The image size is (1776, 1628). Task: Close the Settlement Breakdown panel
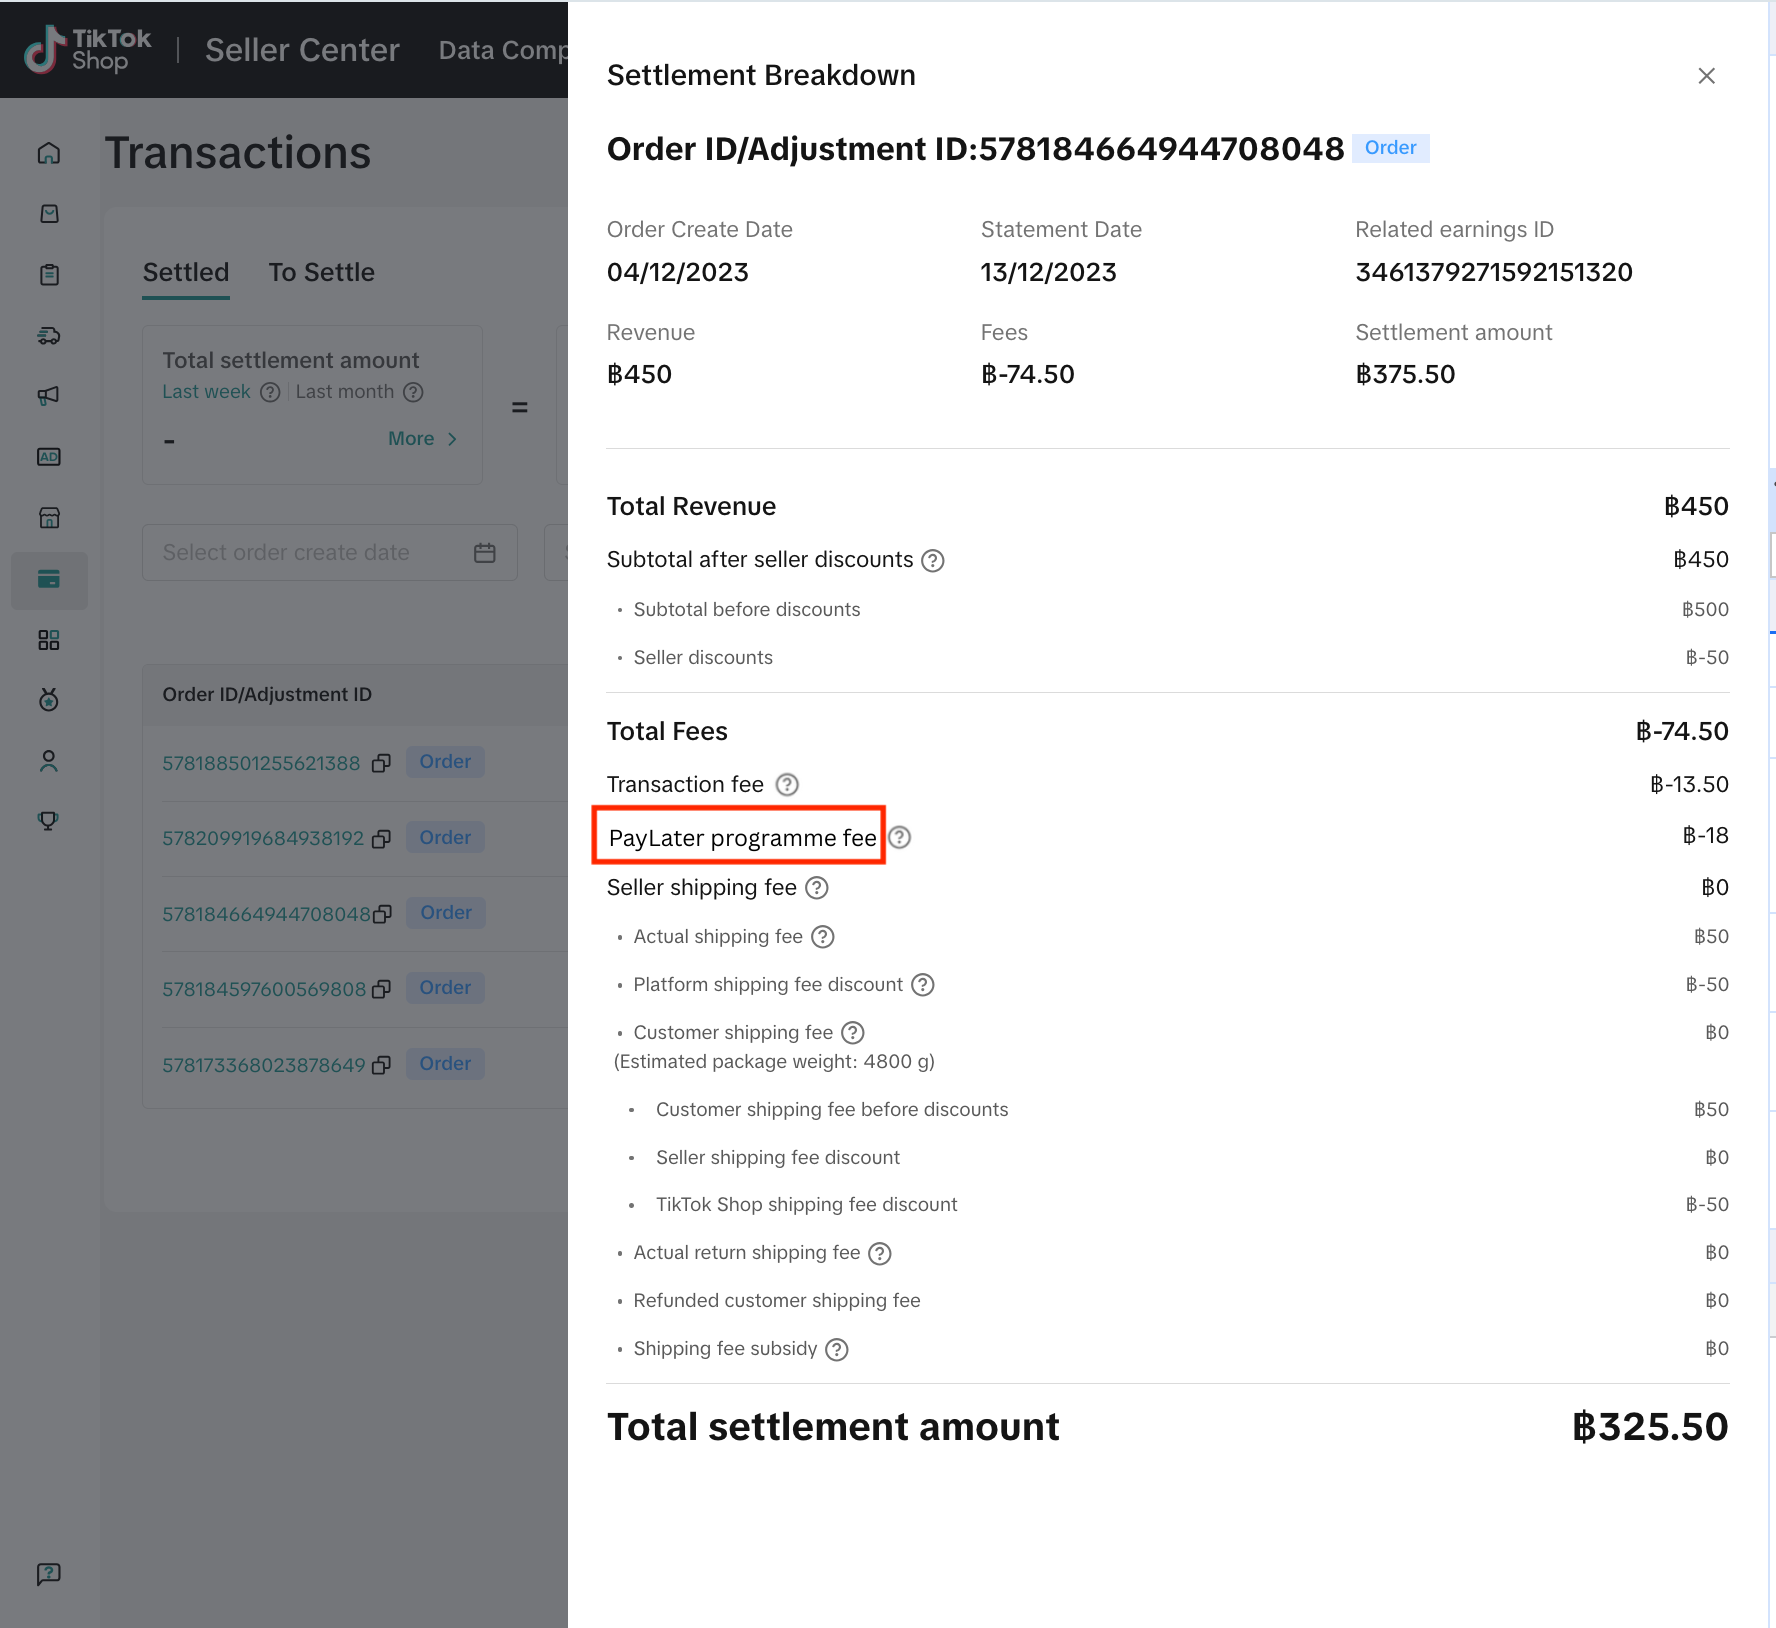(x=1706, y=76)
